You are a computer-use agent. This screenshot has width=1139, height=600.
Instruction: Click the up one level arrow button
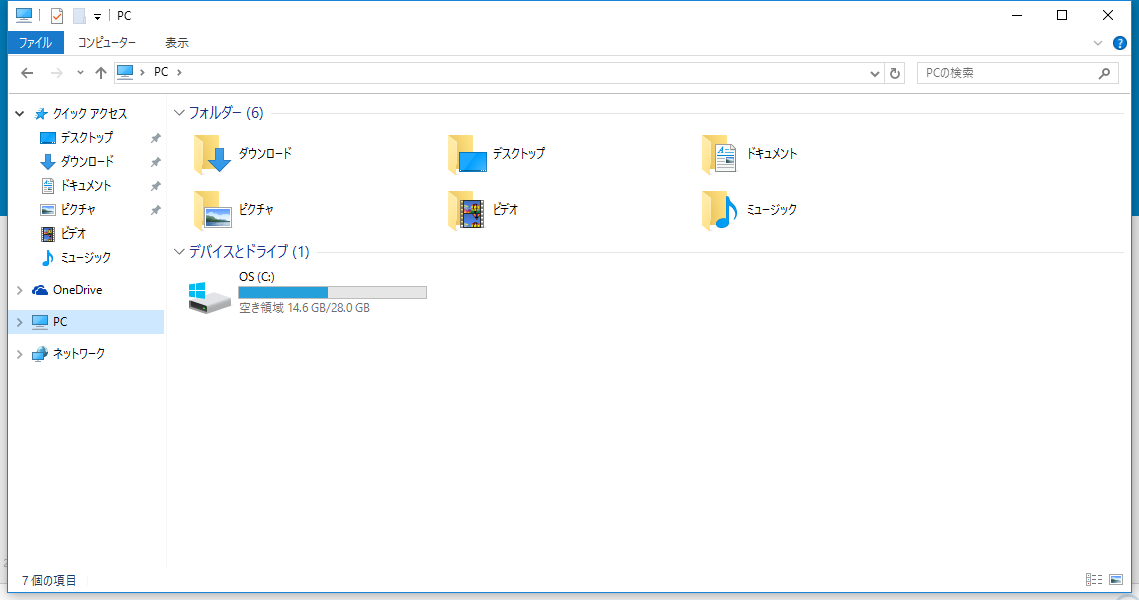(100, 73)
